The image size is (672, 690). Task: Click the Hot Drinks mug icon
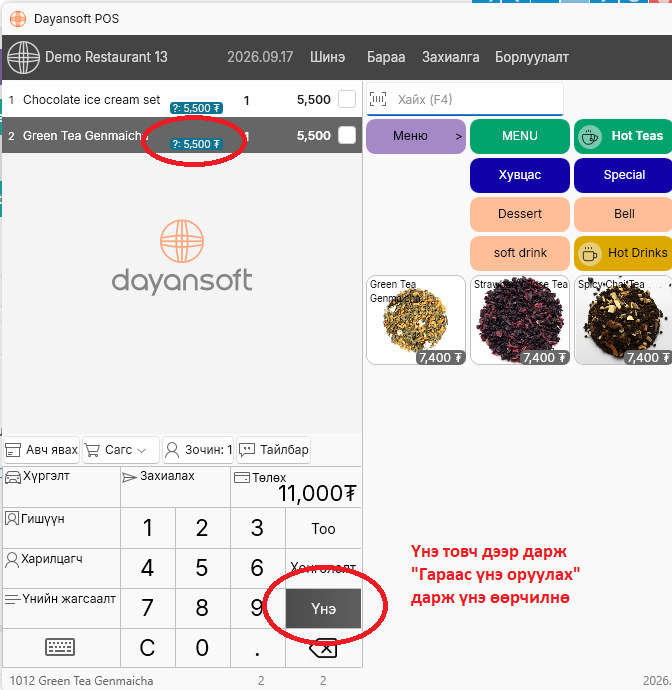click(589, 254)
